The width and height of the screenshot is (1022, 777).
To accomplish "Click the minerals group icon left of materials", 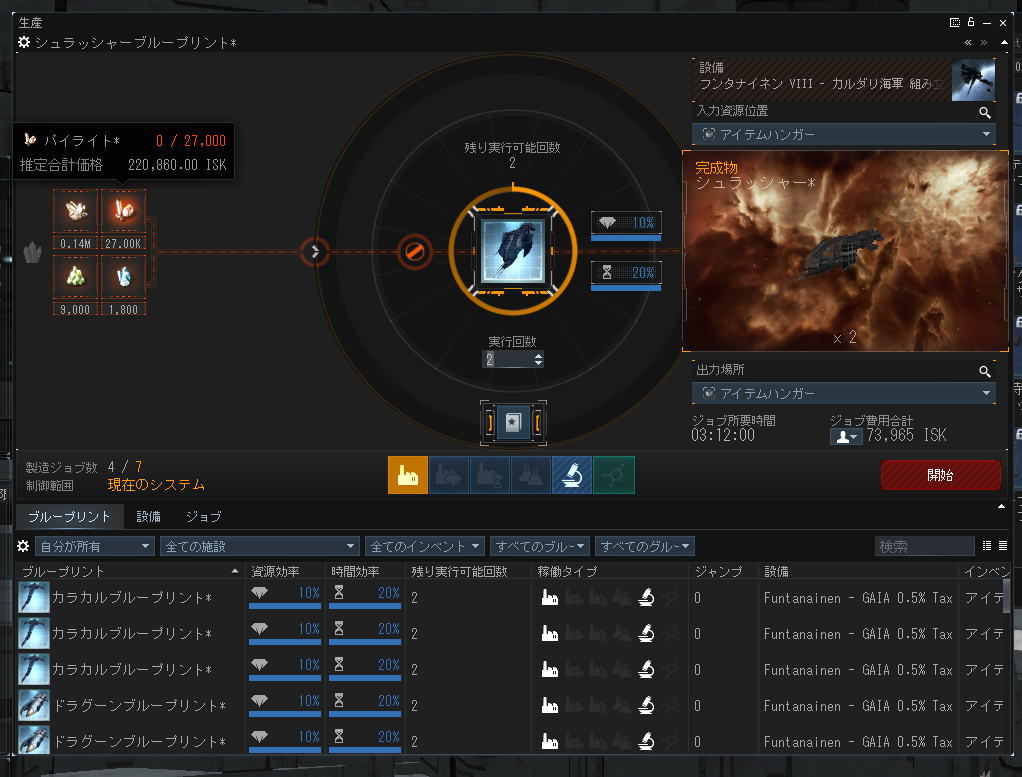I will [x=32, y=252].
